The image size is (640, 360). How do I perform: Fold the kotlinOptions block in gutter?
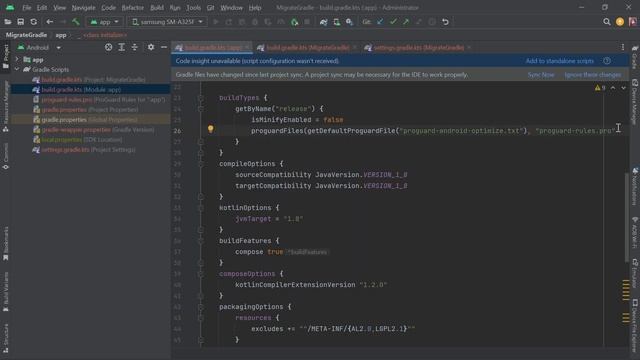[200, 208]
